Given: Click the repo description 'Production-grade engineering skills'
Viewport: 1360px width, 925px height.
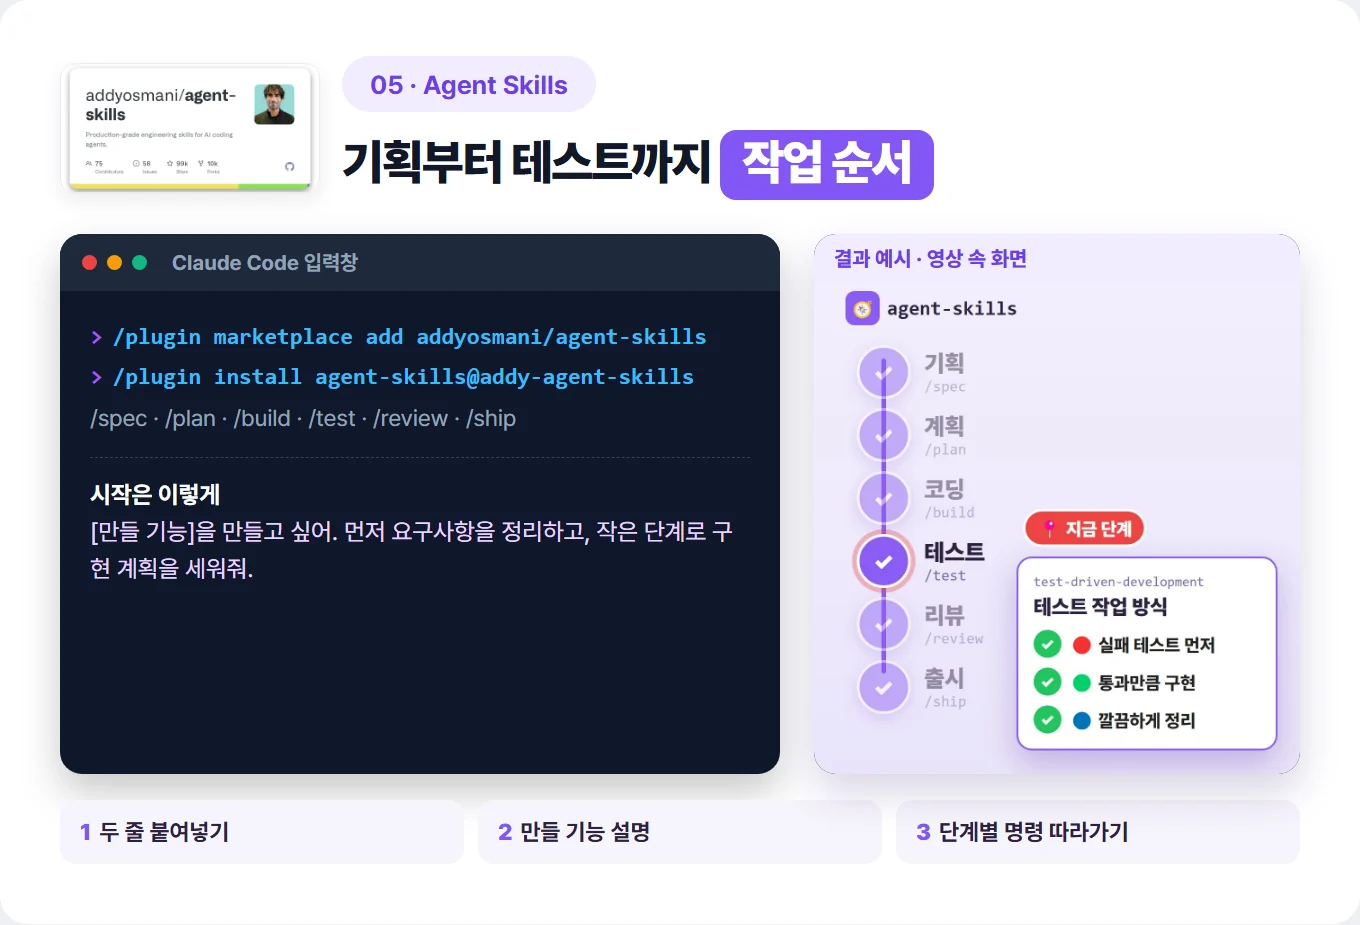Looking at the screenshot, I should coord(159,139).
